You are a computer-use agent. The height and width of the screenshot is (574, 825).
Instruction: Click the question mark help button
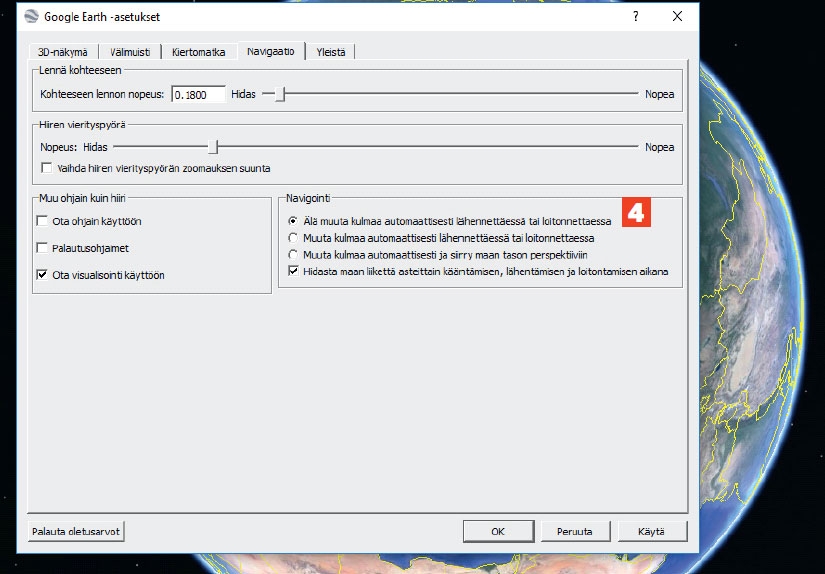tap(636, 17)
